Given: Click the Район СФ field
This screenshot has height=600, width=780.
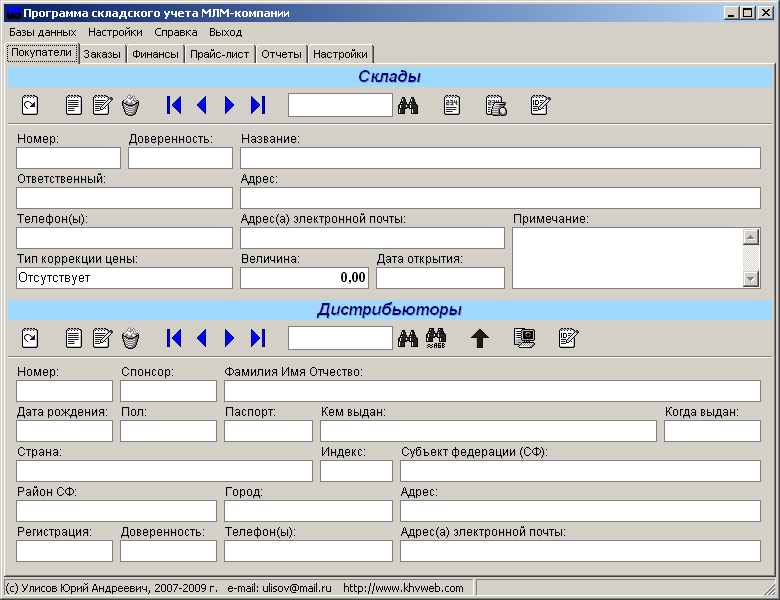Looking at the screenshot, I should tap(116, 511).
